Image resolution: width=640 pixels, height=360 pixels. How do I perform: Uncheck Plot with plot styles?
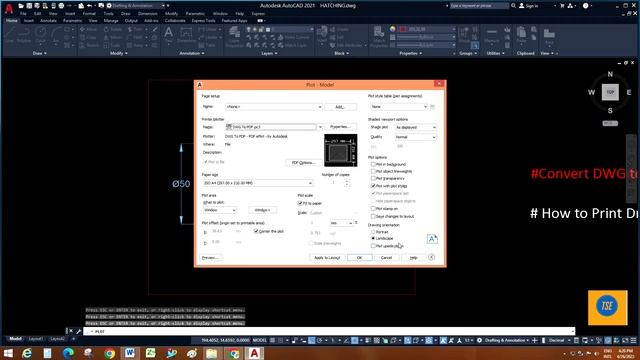(373, 186)
